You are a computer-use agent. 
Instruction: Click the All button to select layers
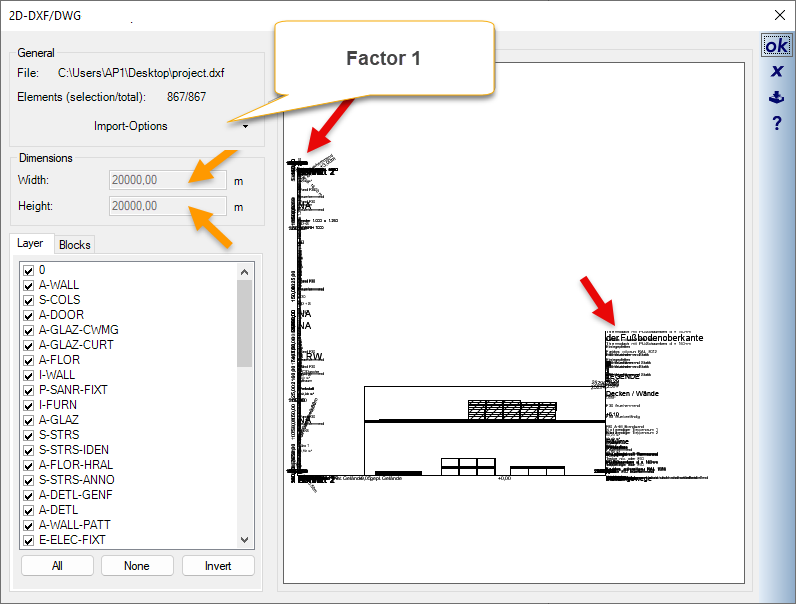(57, 566)
